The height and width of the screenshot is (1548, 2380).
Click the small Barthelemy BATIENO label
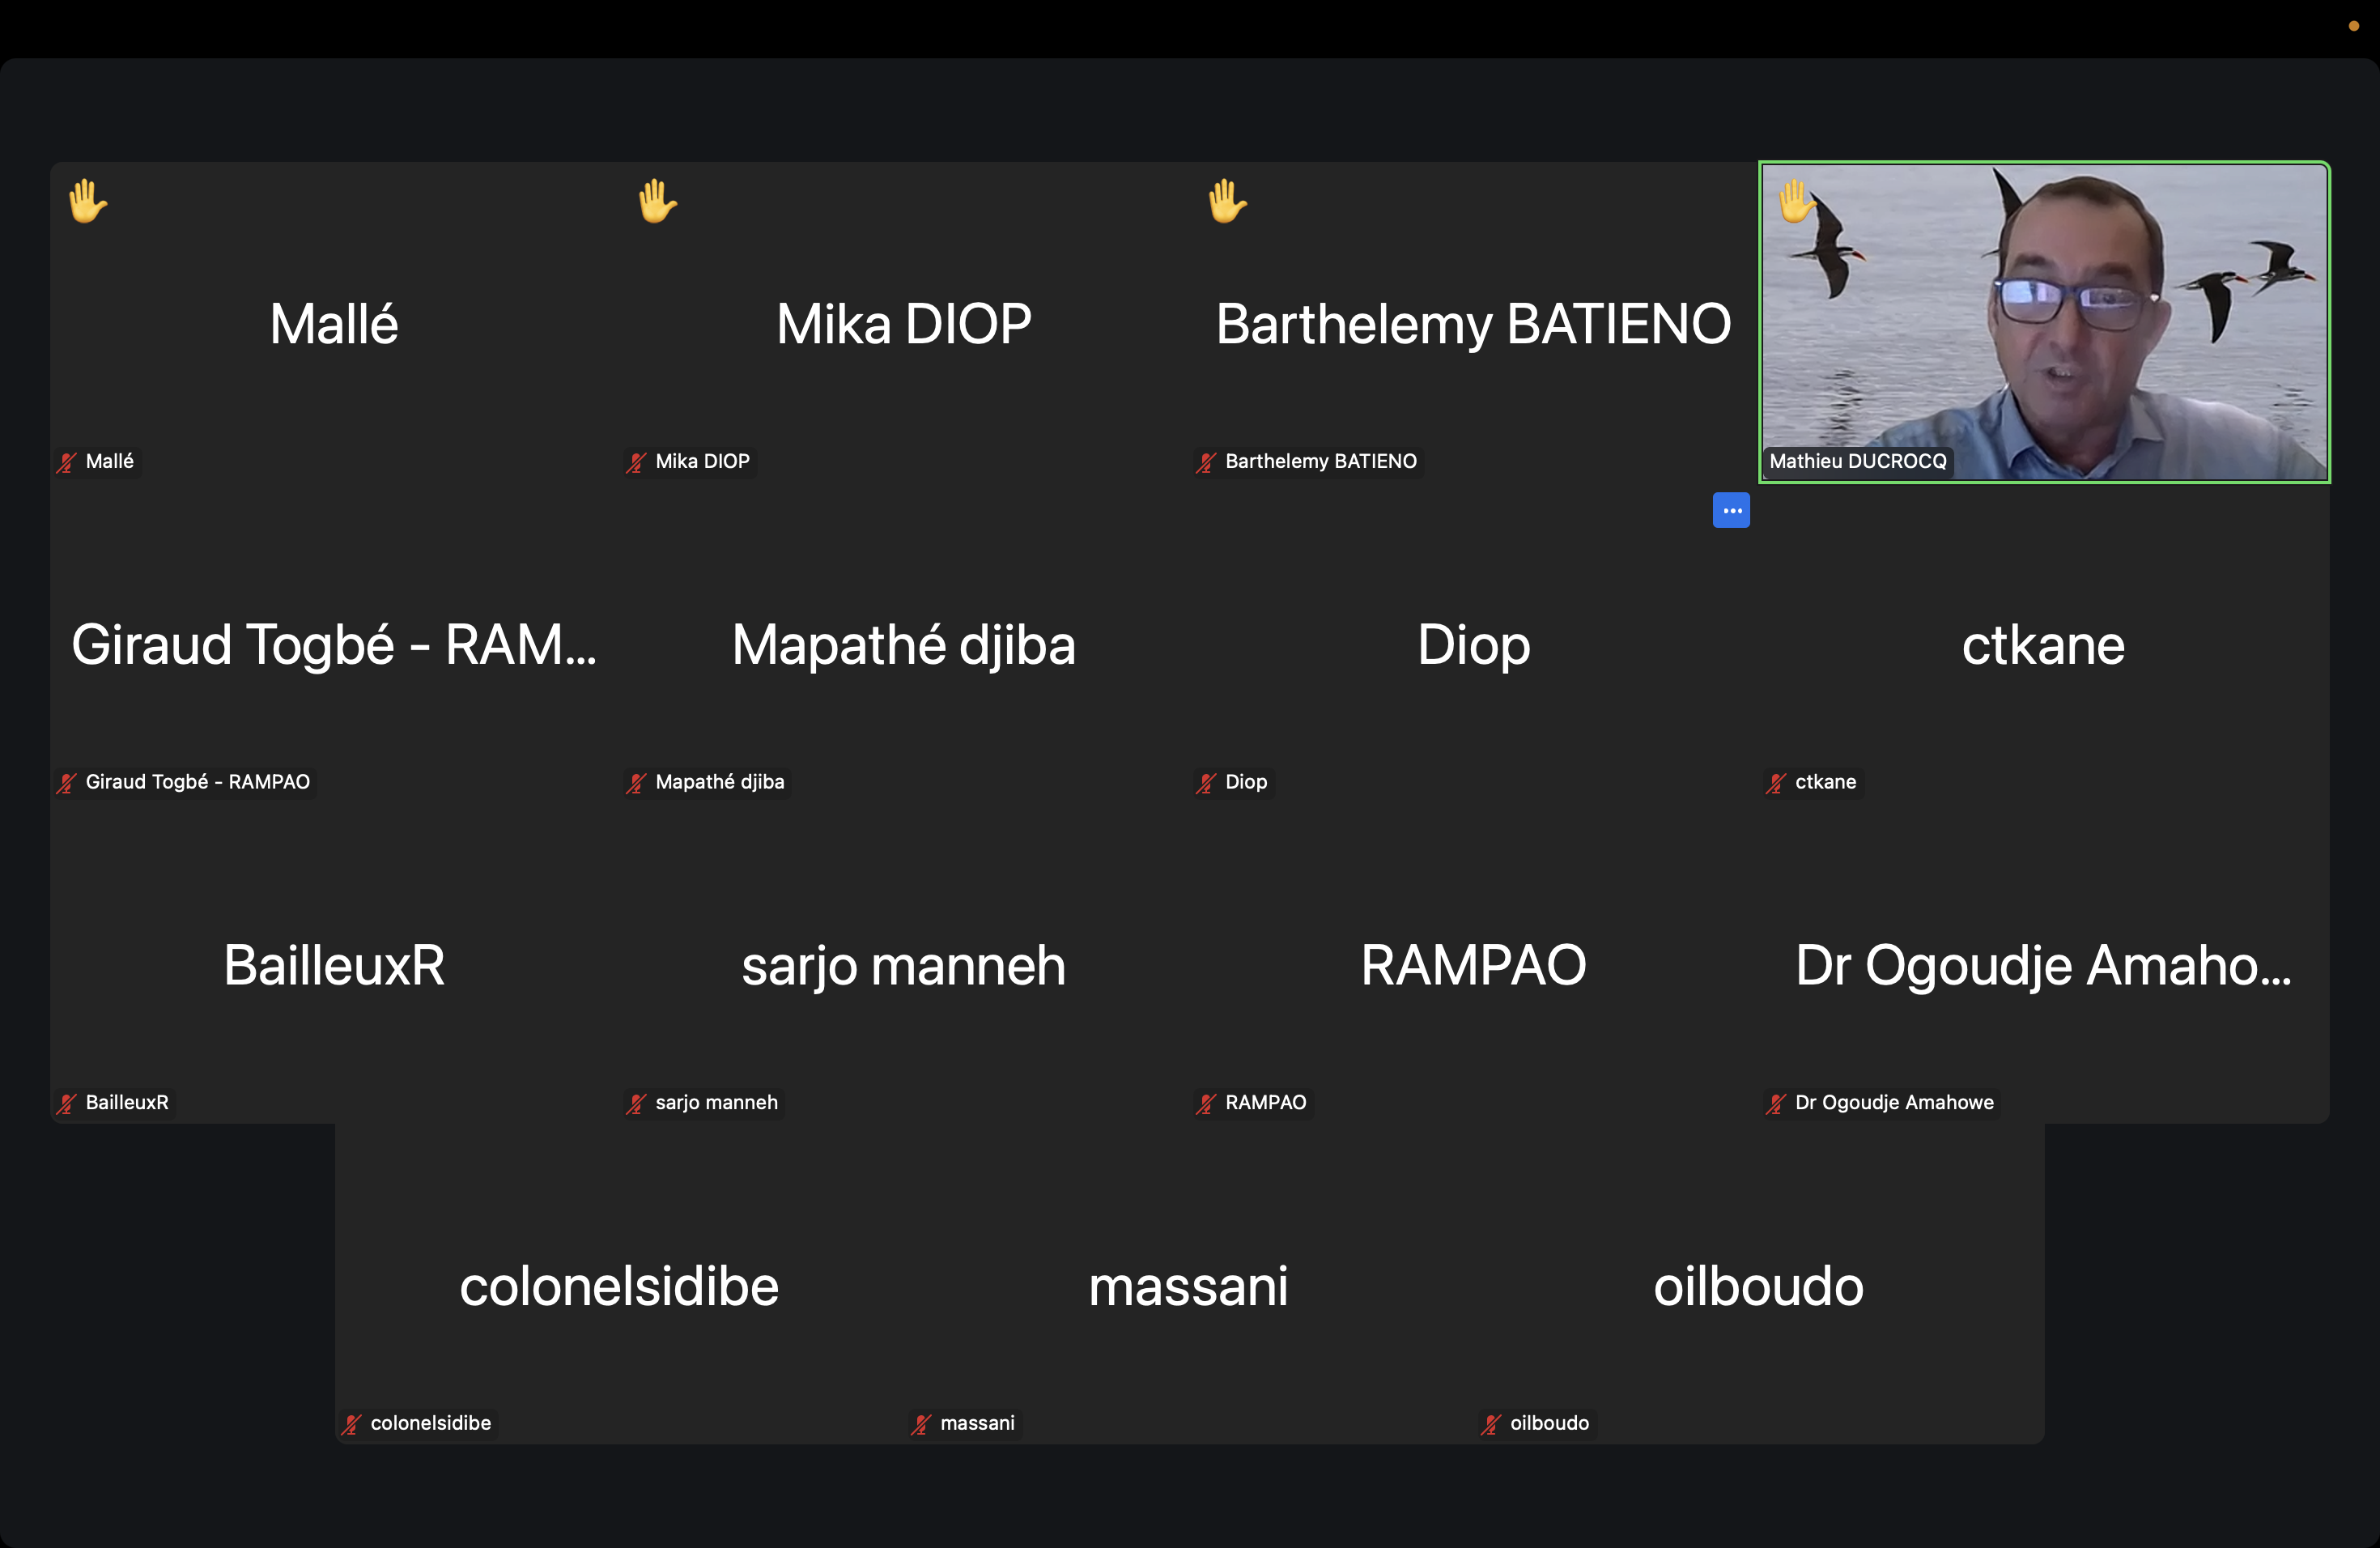1321,461
